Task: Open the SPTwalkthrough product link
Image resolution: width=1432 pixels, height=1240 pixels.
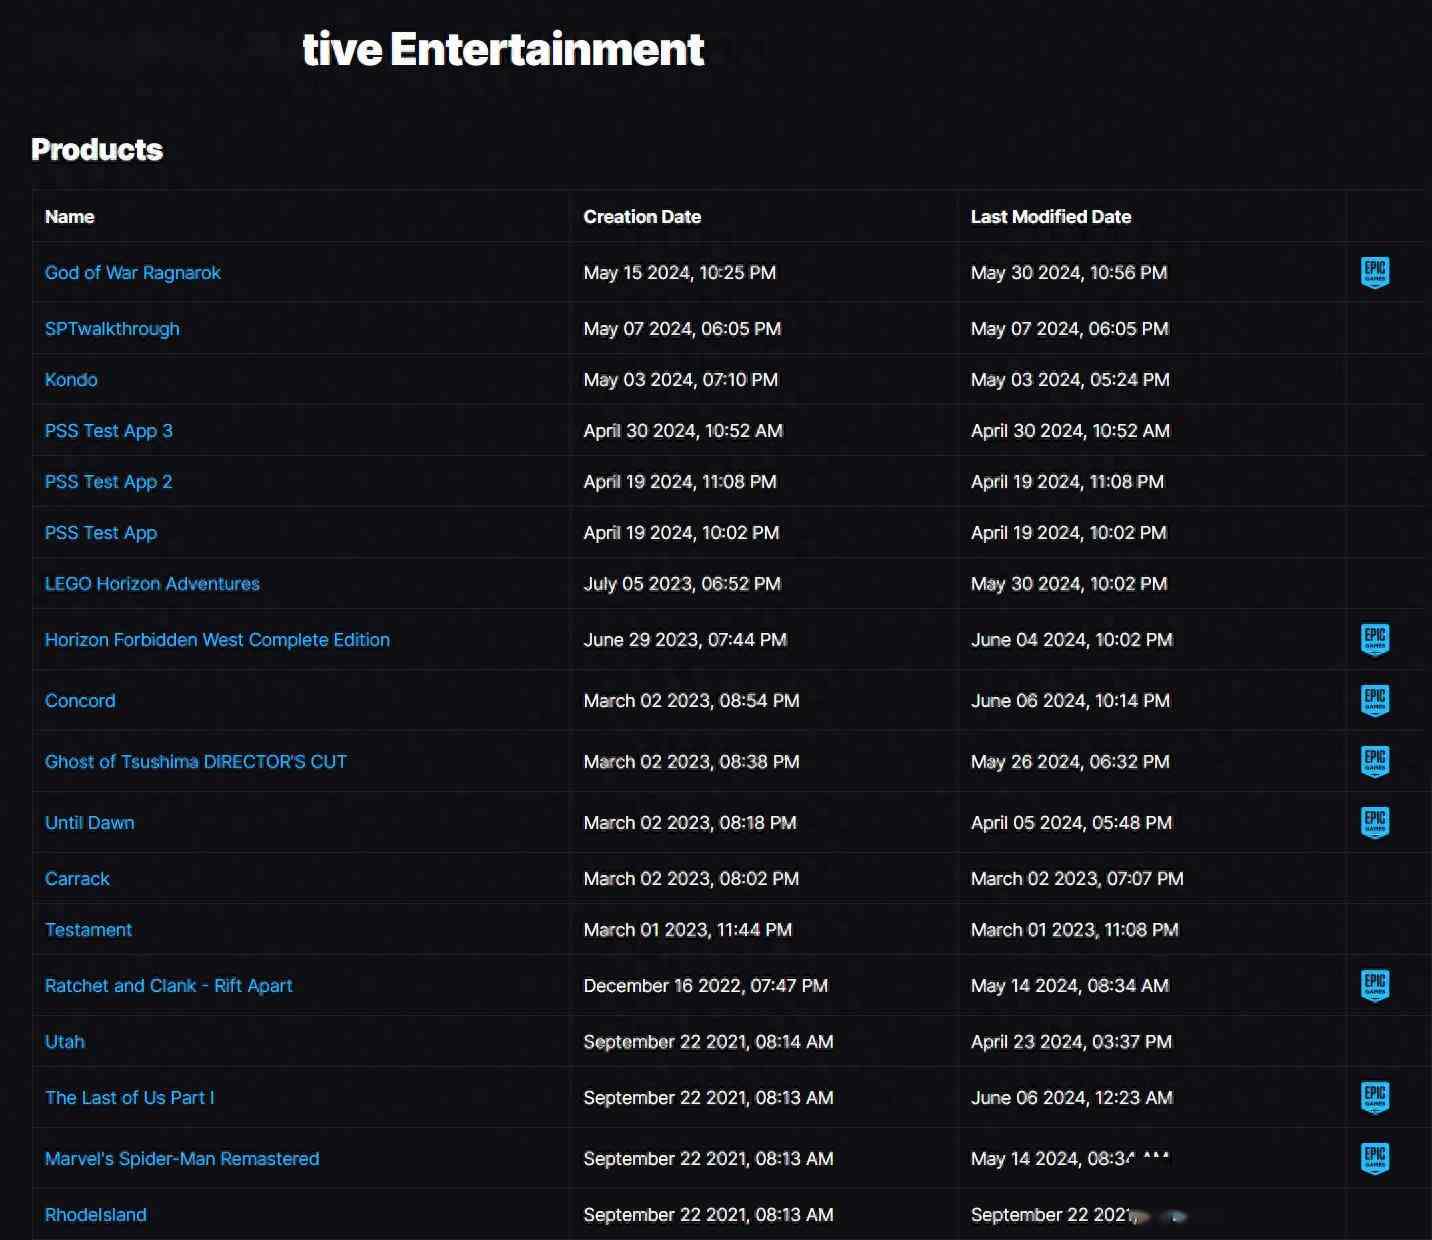Action: tap(112, 329)
